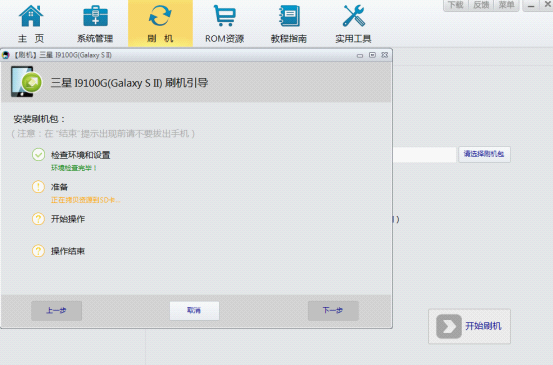Click the 开始操作 question mark icon
The image size is (553, 365).
pos(38,219)
